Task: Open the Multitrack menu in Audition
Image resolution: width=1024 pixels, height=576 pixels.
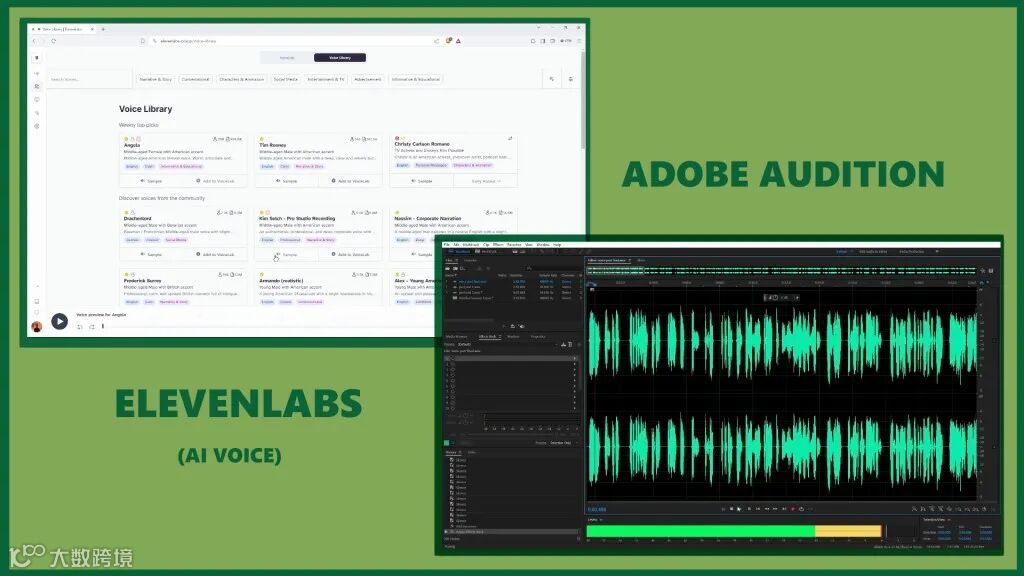Action: 470,245
